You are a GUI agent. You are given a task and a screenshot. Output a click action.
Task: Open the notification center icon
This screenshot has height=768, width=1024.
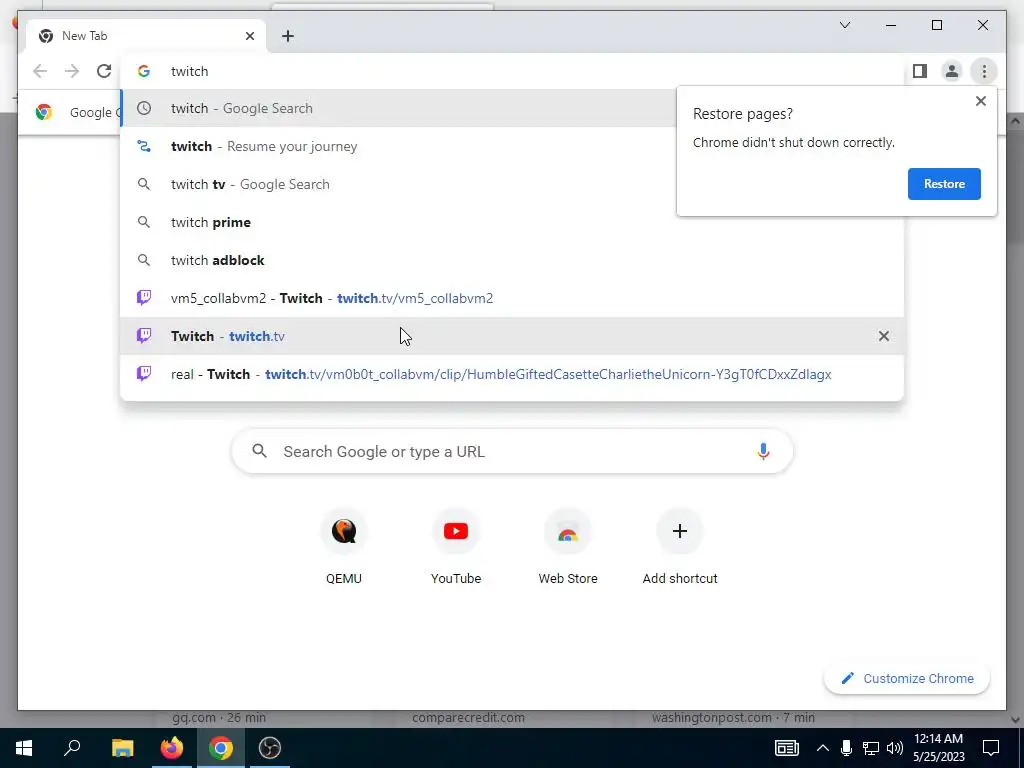pyautogui.click(x=991, y=748)
